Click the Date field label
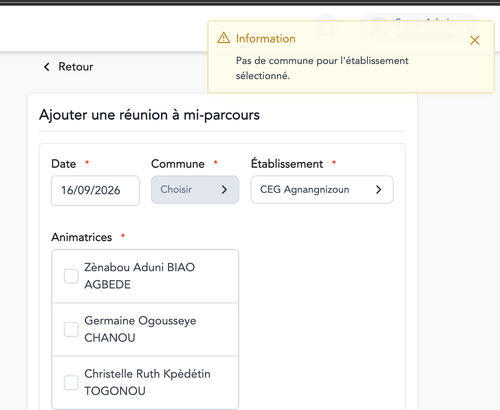The width and height of the screenshot is (500, 410). click(64, 164)
